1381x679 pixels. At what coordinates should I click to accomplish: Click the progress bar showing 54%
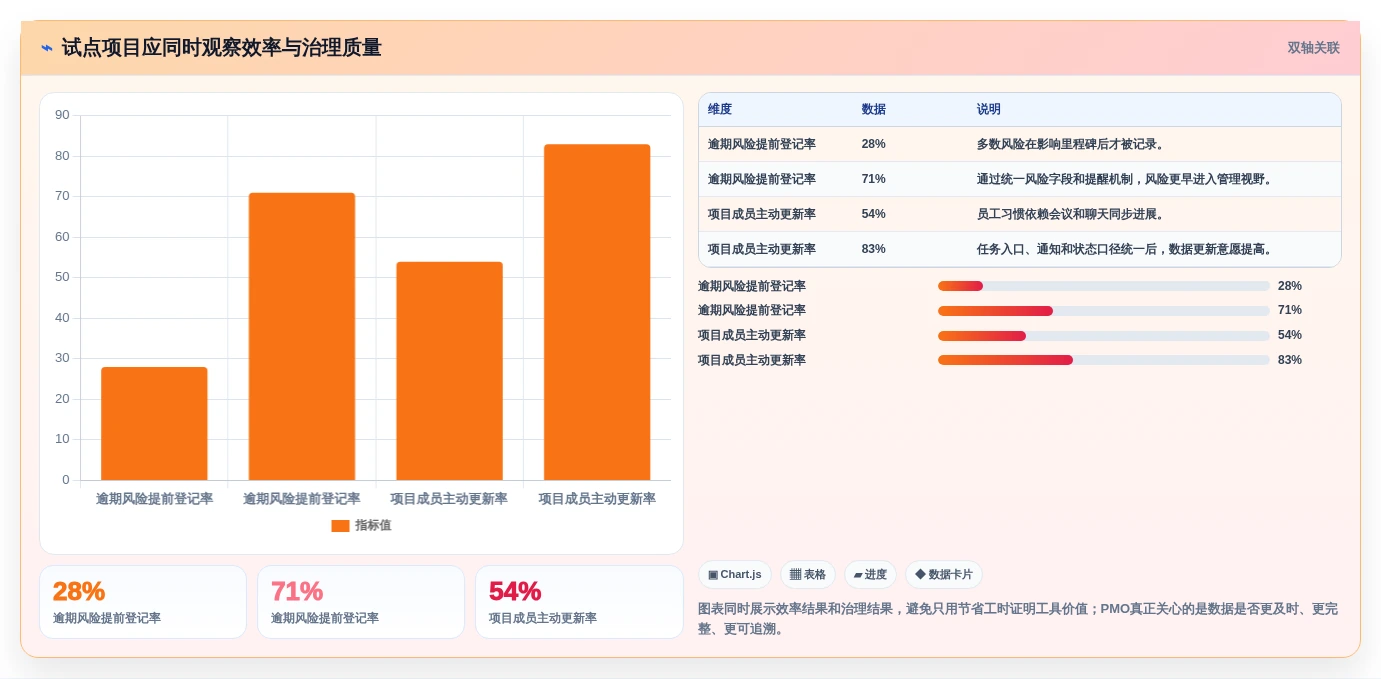click(1104, 335)
